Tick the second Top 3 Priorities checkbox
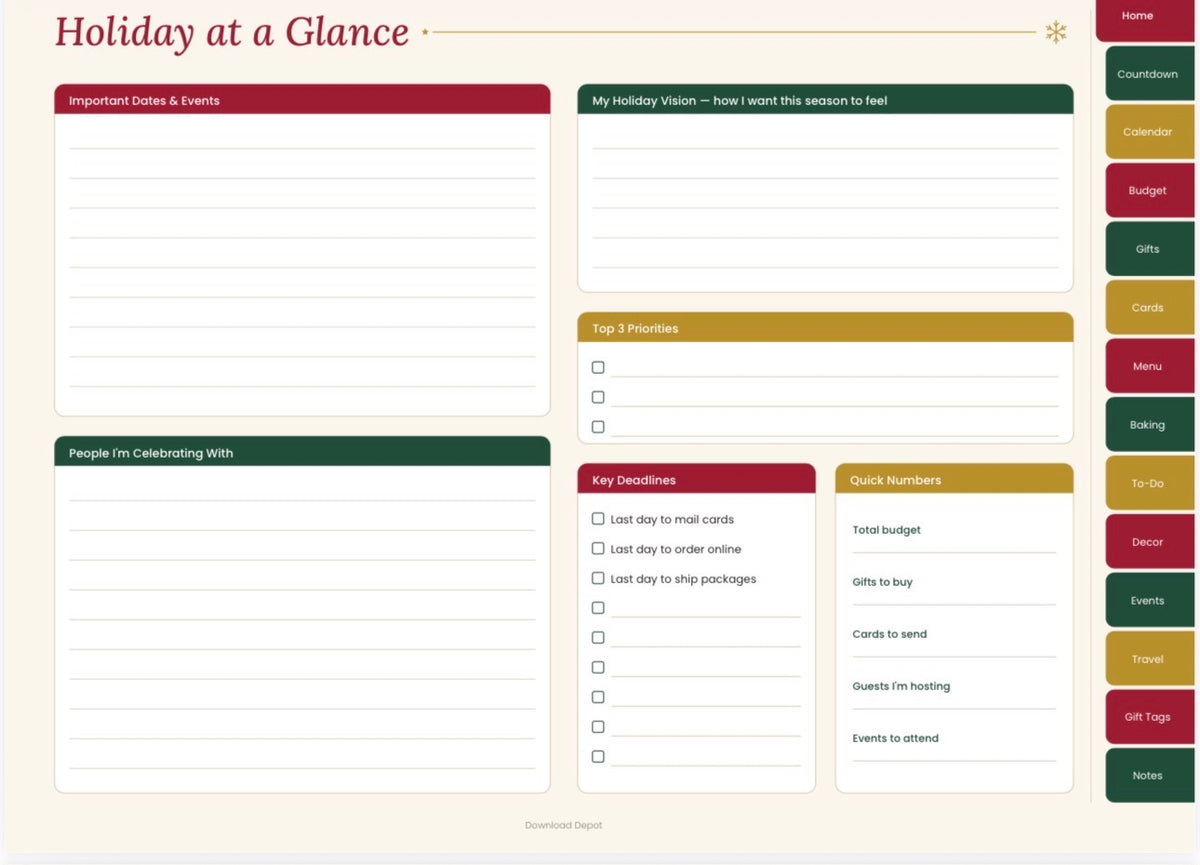This screenshot has width=1200, height=865. click(x=598, y=397)
